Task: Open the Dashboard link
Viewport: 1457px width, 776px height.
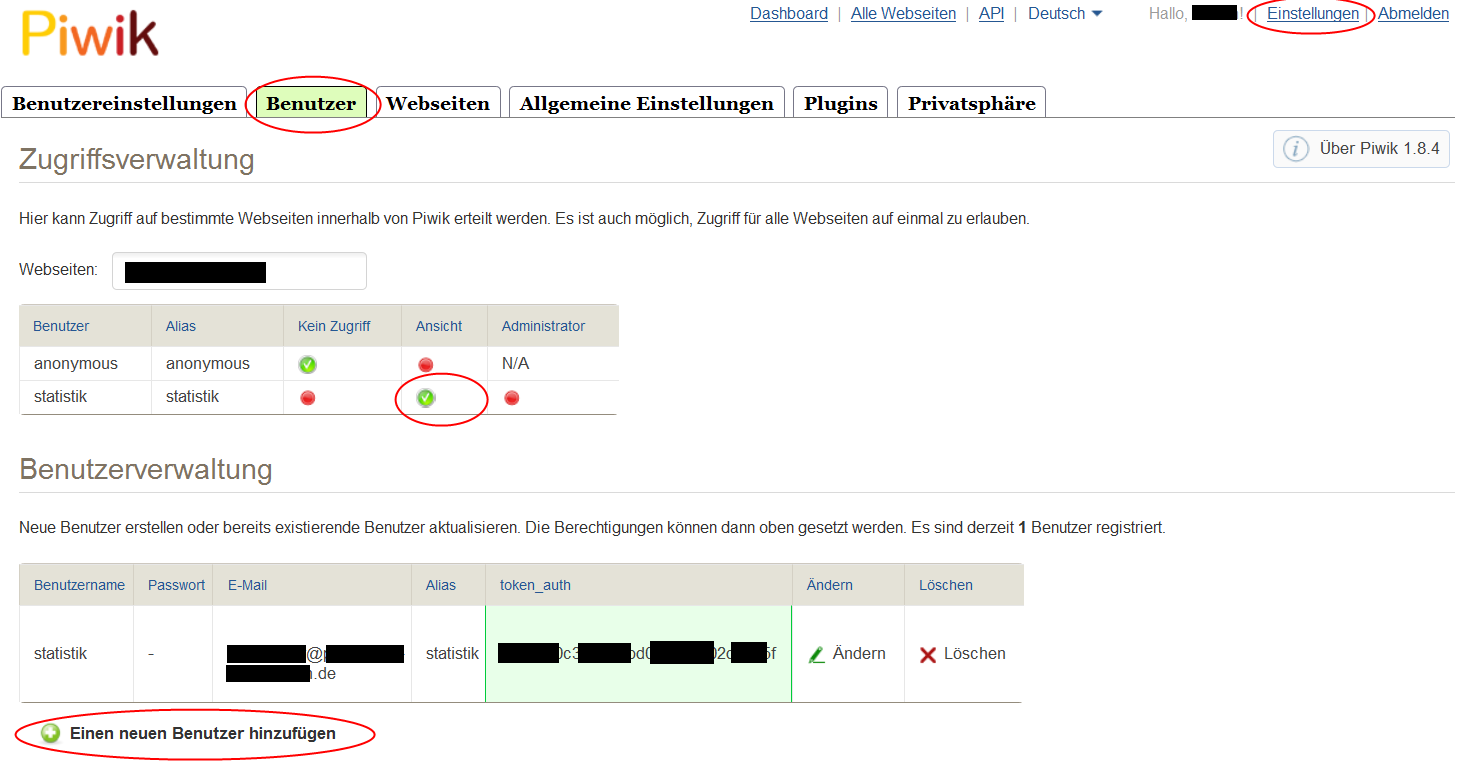Action: [788, 14]
